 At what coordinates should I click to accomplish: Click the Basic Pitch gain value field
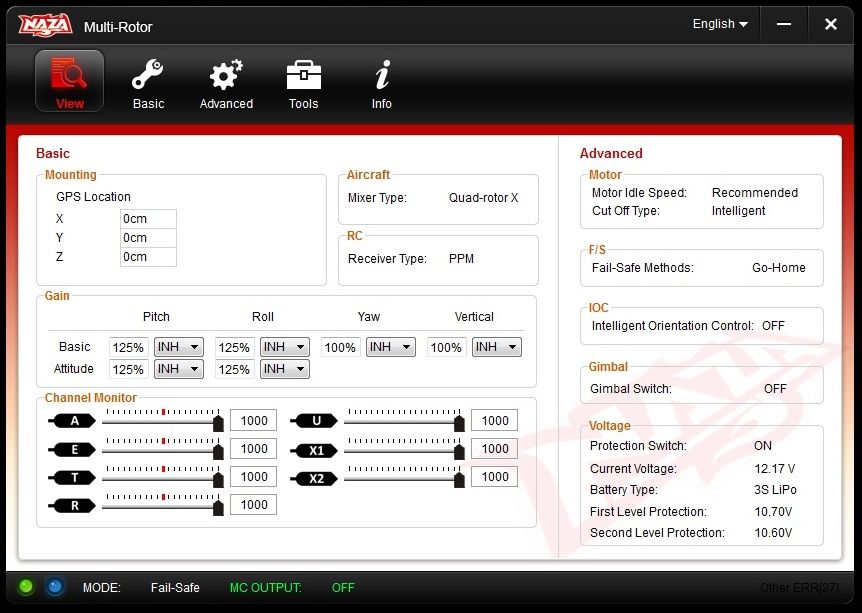pos(129,347)
